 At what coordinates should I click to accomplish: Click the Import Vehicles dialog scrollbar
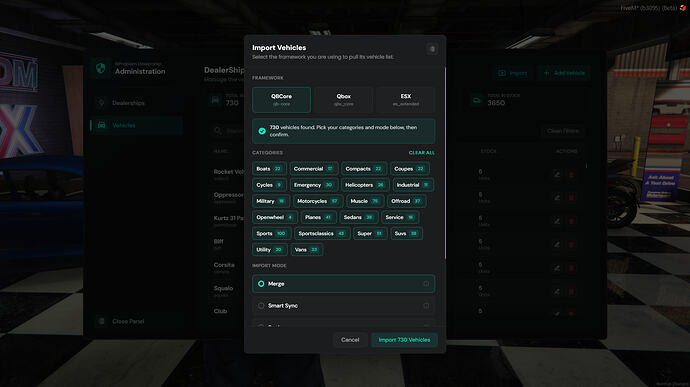click(445, 163)
